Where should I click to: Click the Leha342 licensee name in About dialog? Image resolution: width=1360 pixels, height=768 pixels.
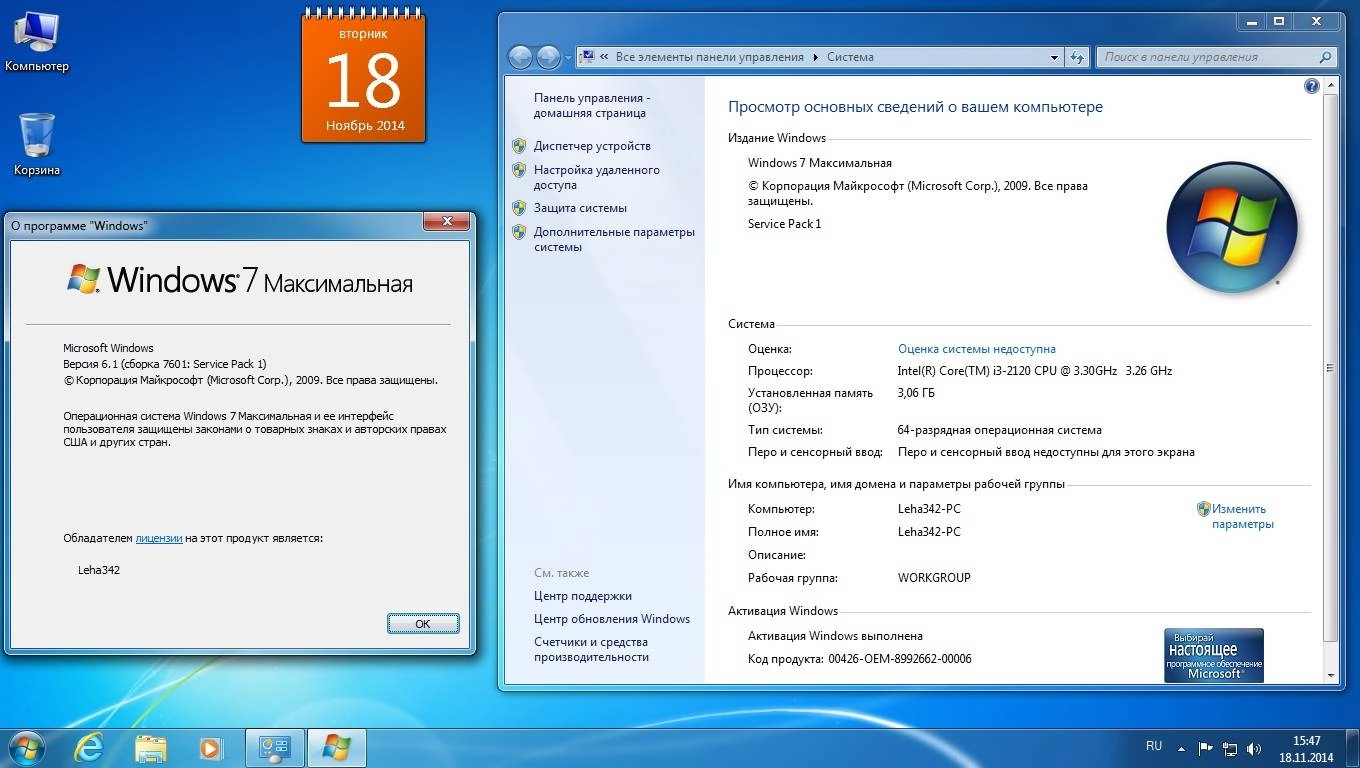pyautogui.click(x=99, y=570)
